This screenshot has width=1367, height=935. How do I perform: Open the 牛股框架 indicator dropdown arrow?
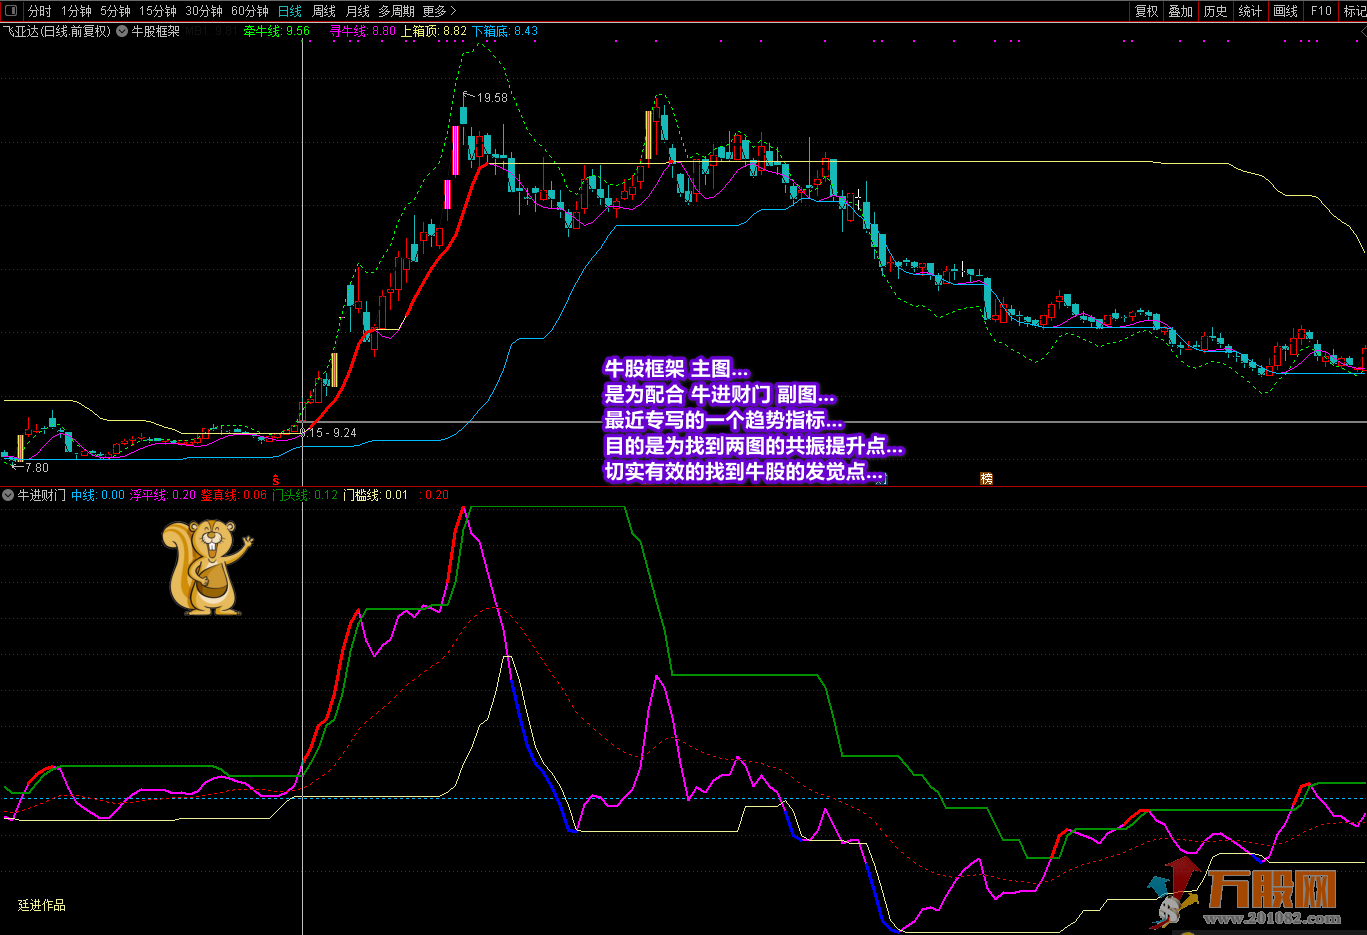122,31
